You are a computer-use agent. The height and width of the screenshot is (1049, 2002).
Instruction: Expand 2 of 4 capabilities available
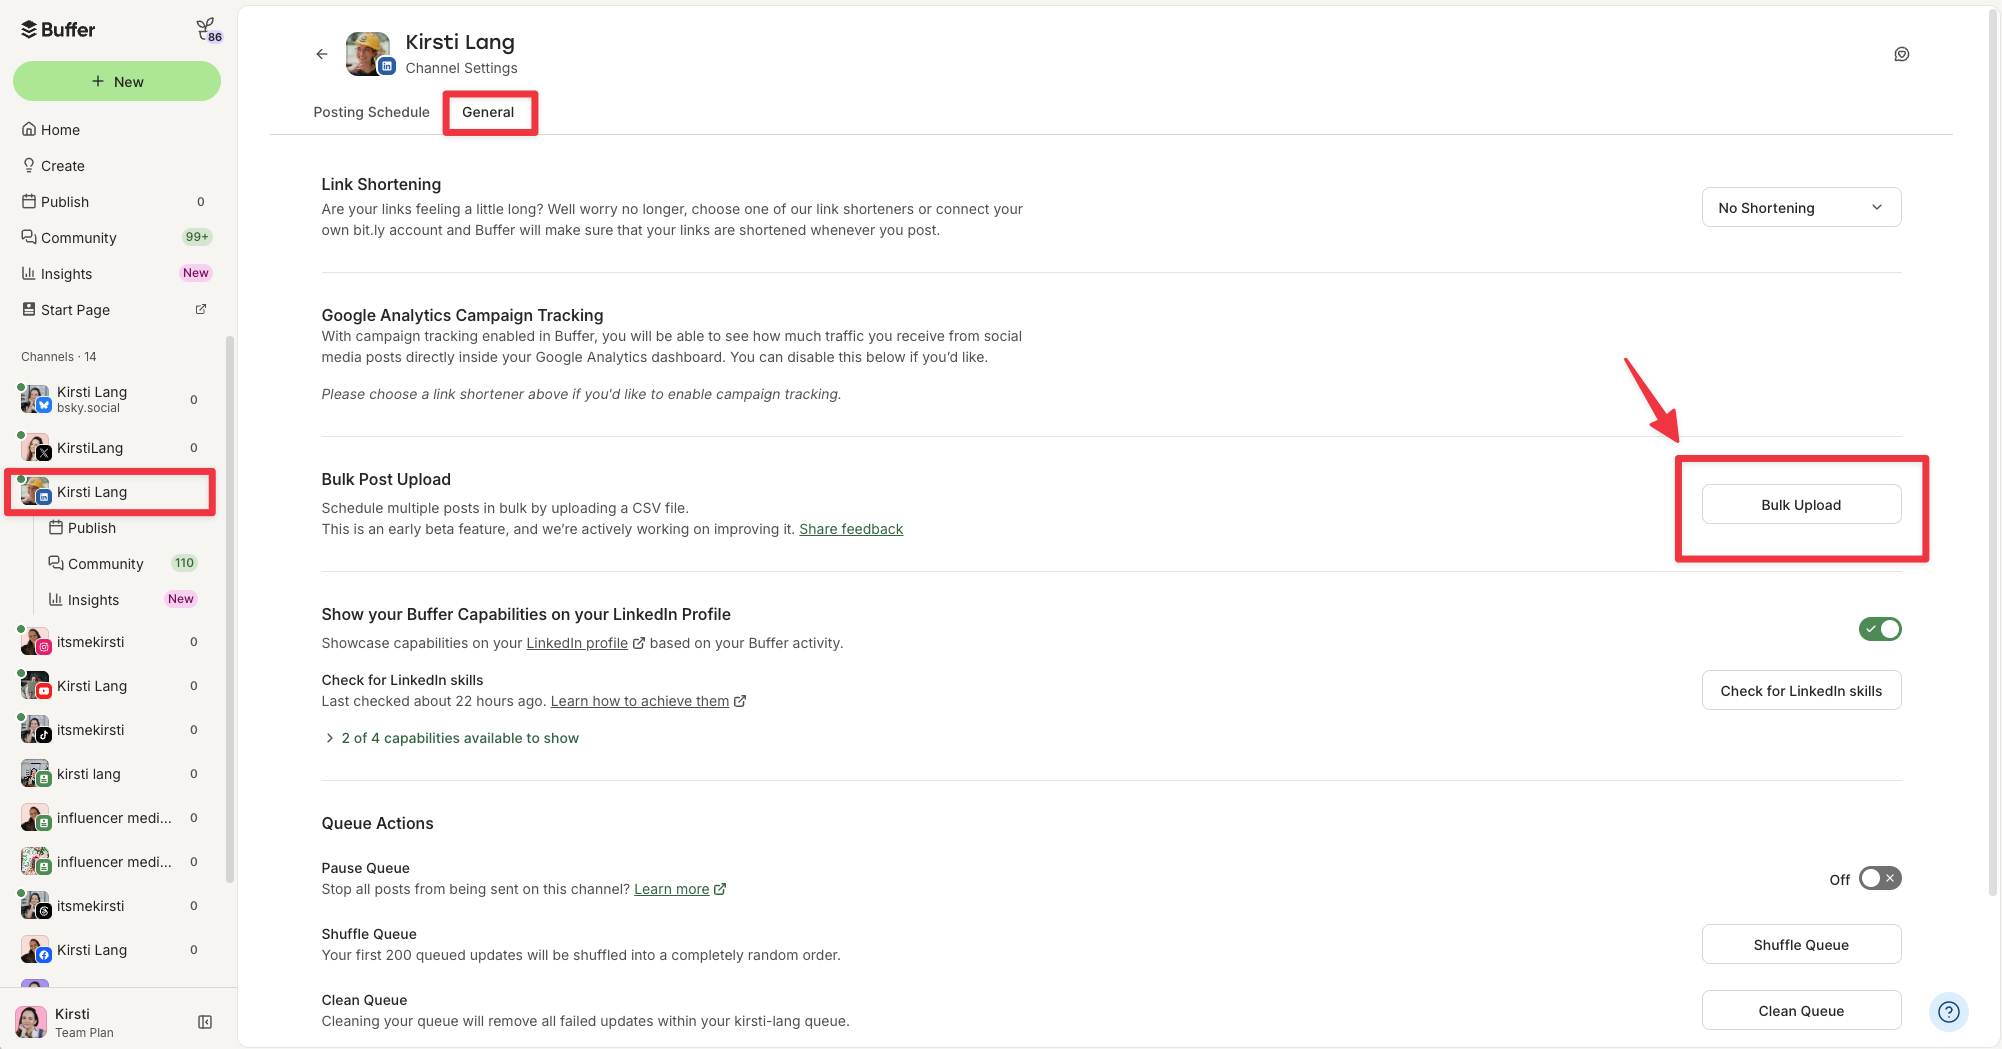click(451, 738)
